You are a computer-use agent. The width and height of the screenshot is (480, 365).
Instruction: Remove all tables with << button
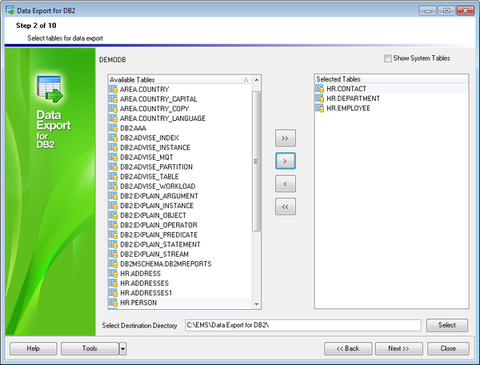(285, 207)
